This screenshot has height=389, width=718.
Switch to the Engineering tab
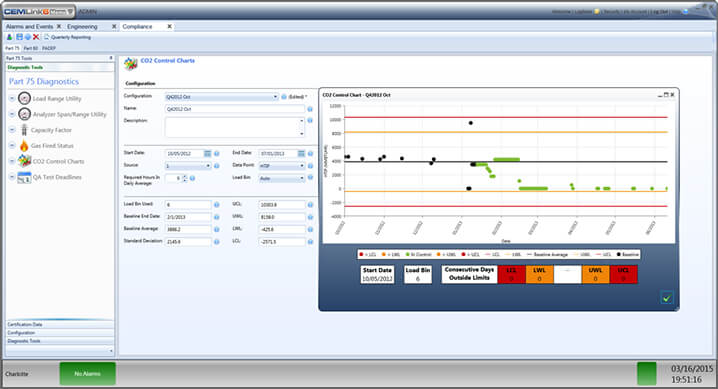tap(82, 27)
